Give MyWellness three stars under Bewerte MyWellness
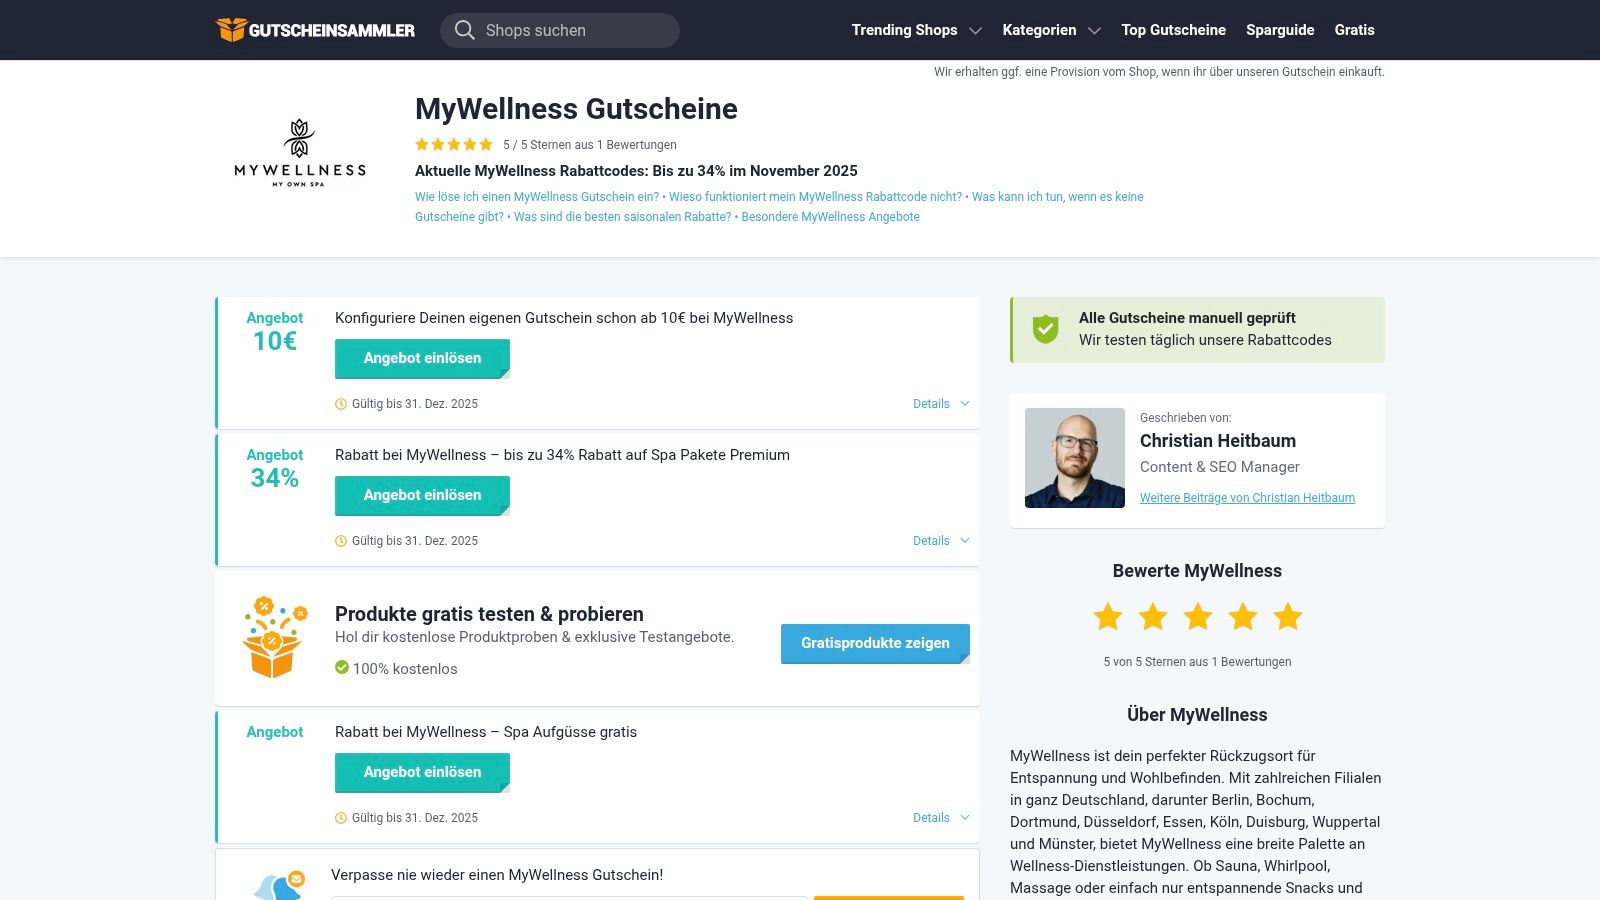 coord(1197,617)
